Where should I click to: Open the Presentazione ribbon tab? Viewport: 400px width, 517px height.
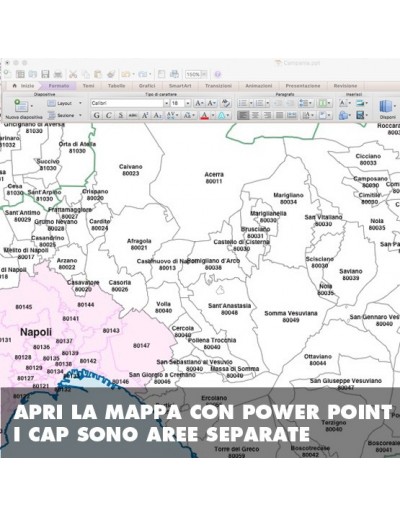(x=303, y=86)
